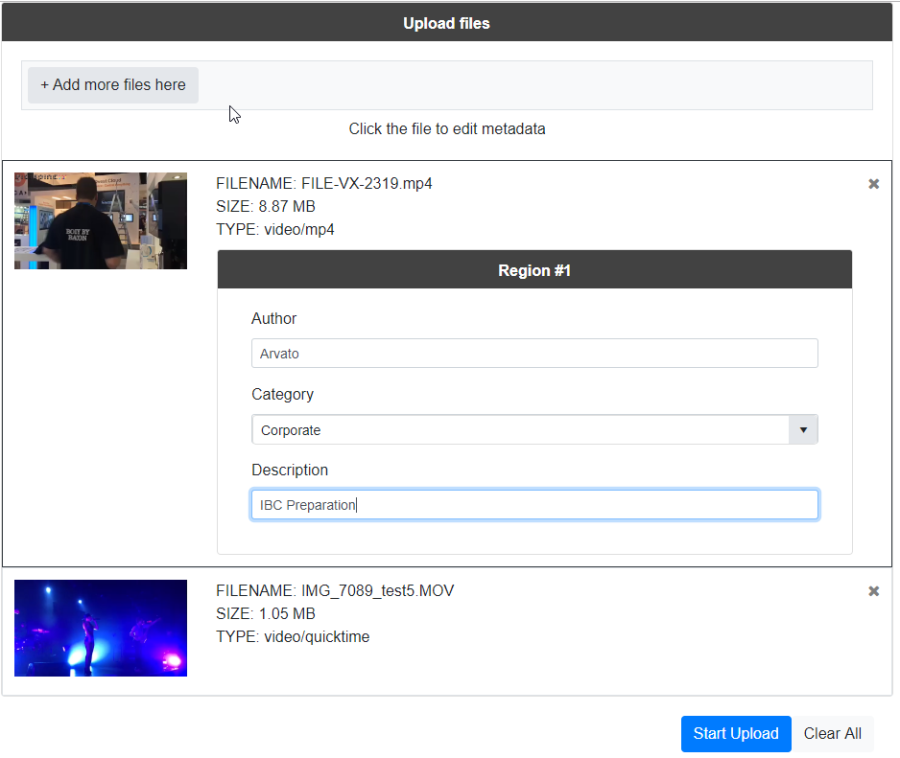Expand the Category dropdown arrow
900x758 pixels.
click(x=803, y=430)
